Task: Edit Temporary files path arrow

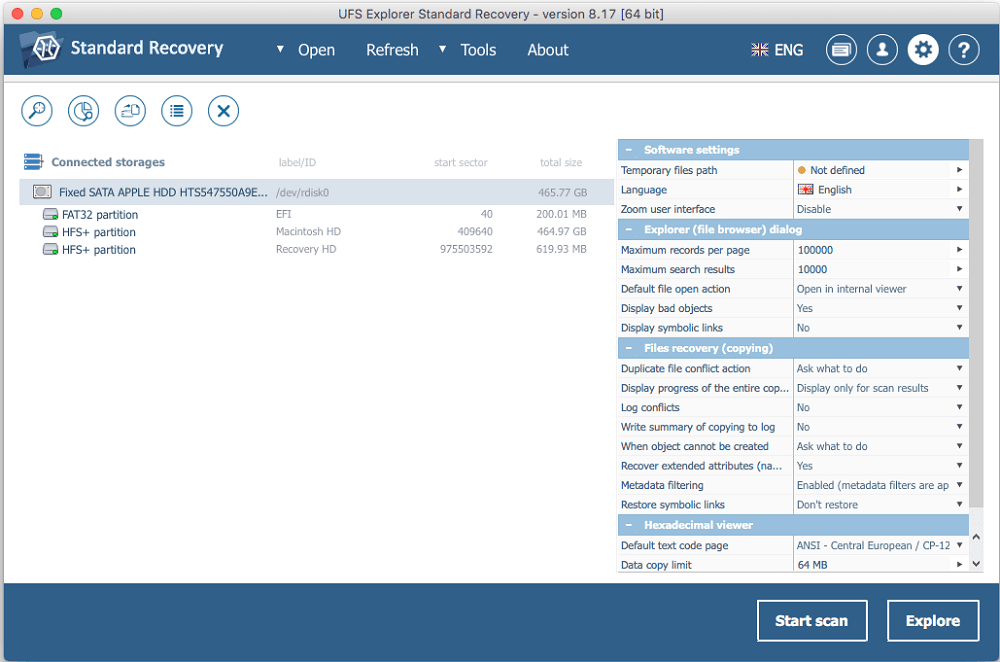Action: coord(959,170)
